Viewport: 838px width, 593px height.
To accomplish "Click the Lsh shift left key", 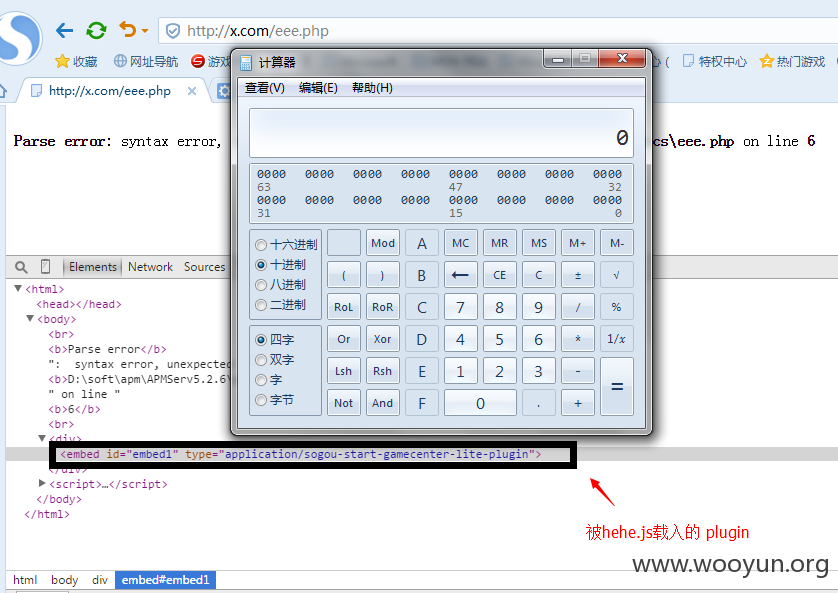I will (x=344, y=371).
